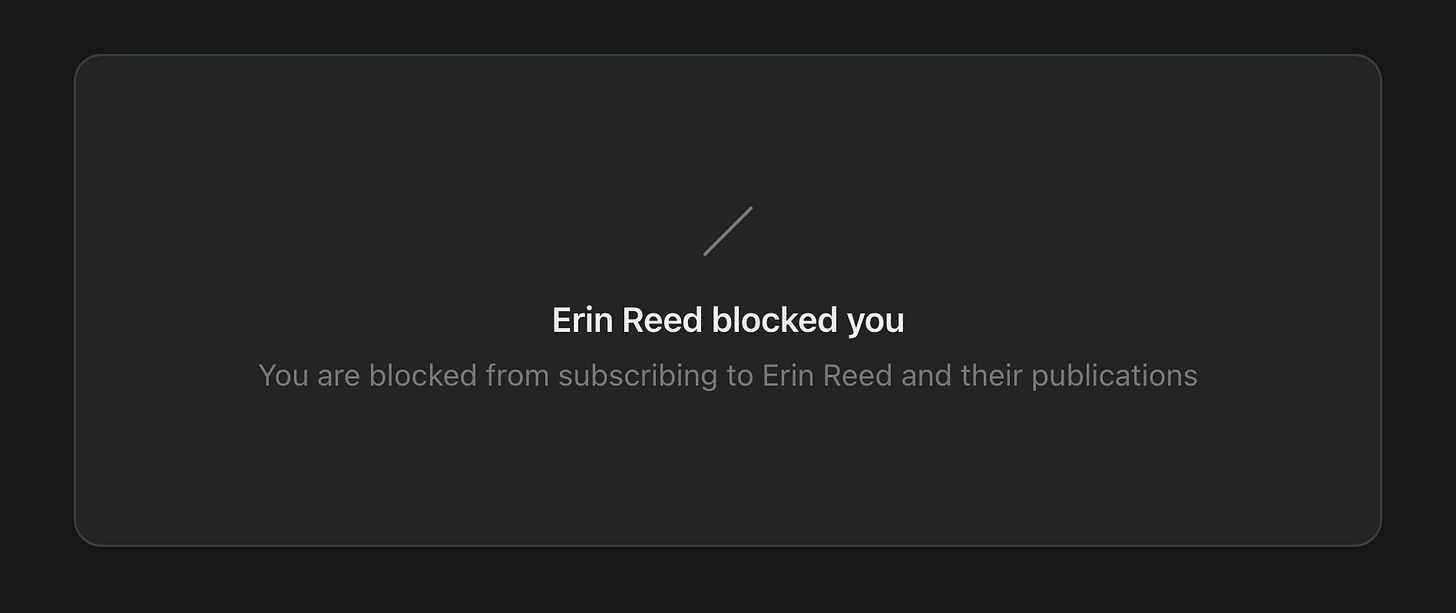Click empty card area above the slash icon
Viewport: 1456px width, 613px height.
tap(728, 130)
